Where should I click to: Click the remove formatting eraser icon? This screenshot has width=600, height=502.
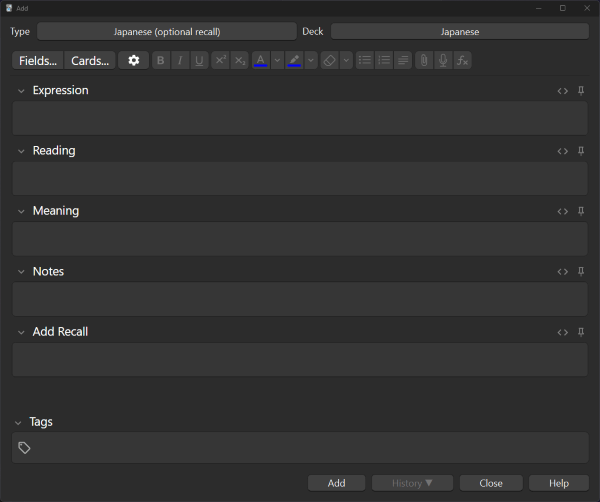coord(329,60)
